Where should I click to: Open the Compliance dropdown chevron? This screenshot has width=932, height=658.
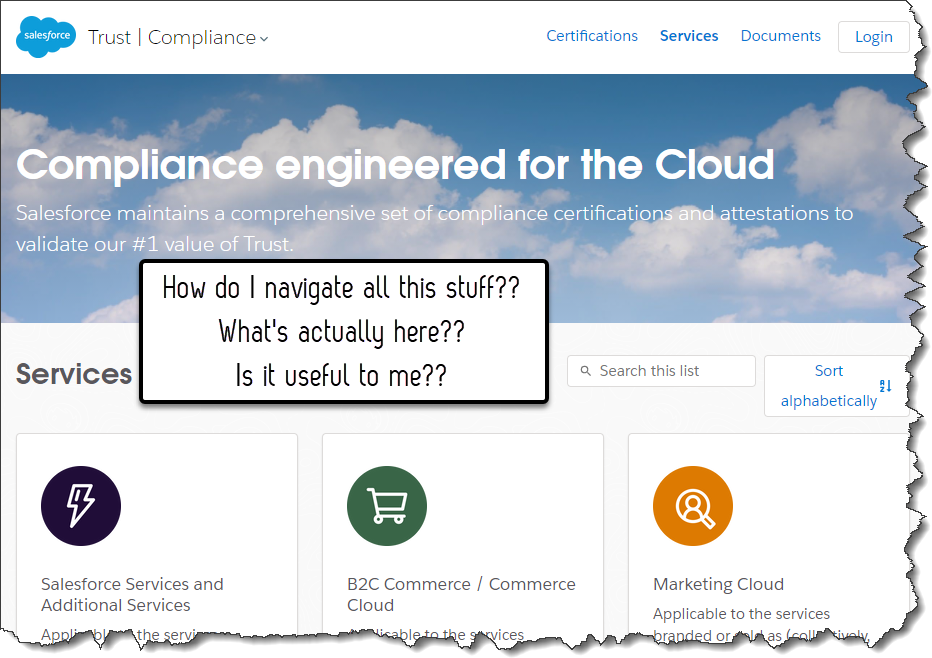click(264, 39)
